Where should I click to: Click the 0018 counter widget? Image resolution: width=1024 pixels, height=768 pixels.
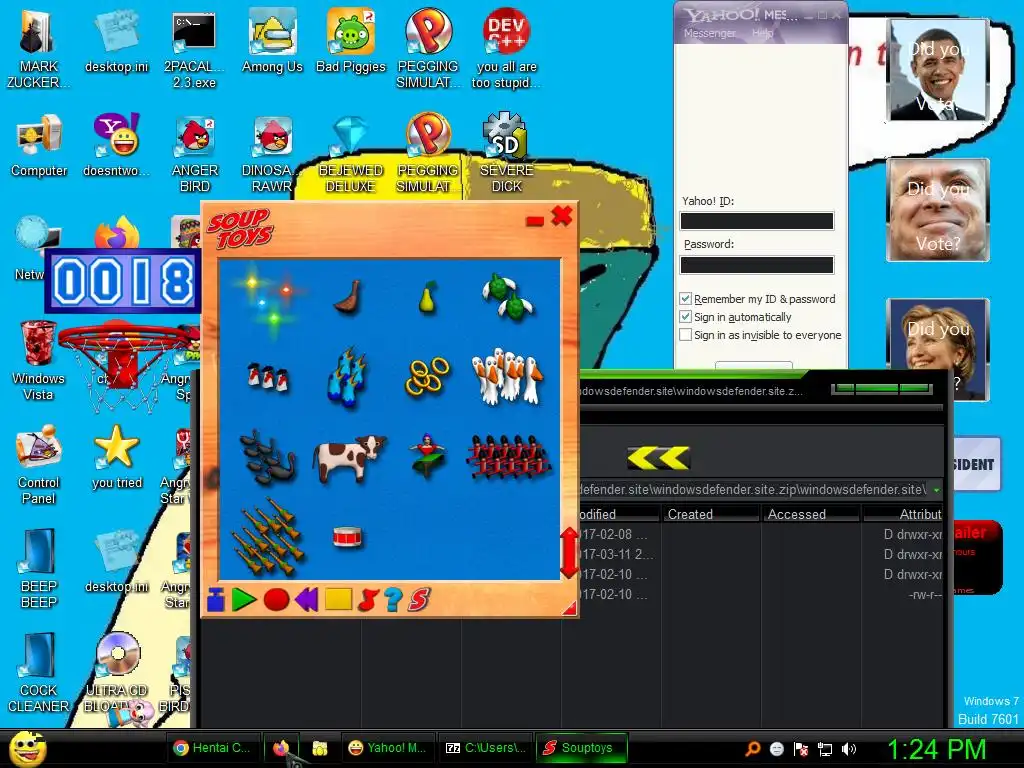pyautogui.click(x=123, y=281)
